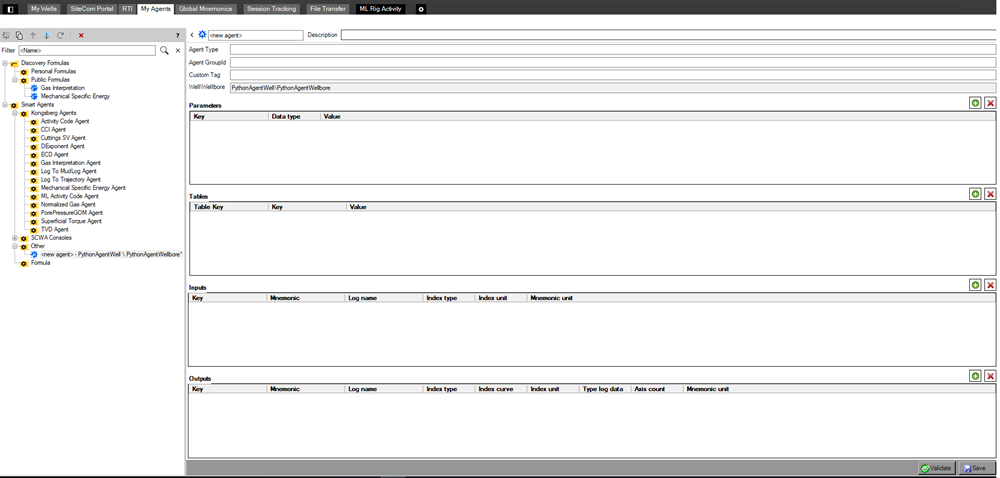Collapse the Discovery Formulas tree node

[x=4, y=63]
